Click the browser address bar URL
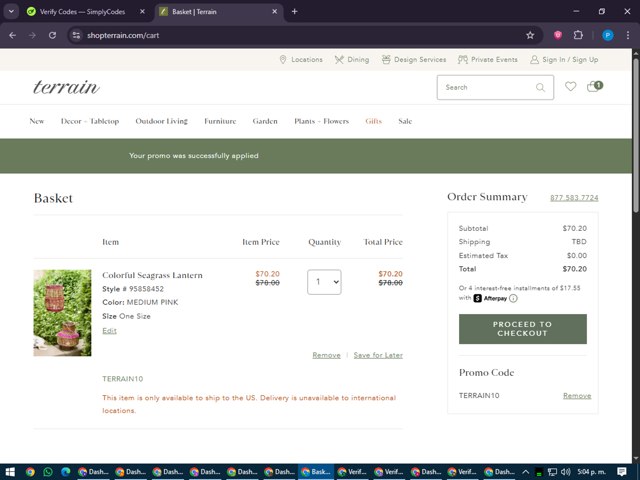Image resolution: width=640 pixels, height=480 pixels. (x=123, y=36)
